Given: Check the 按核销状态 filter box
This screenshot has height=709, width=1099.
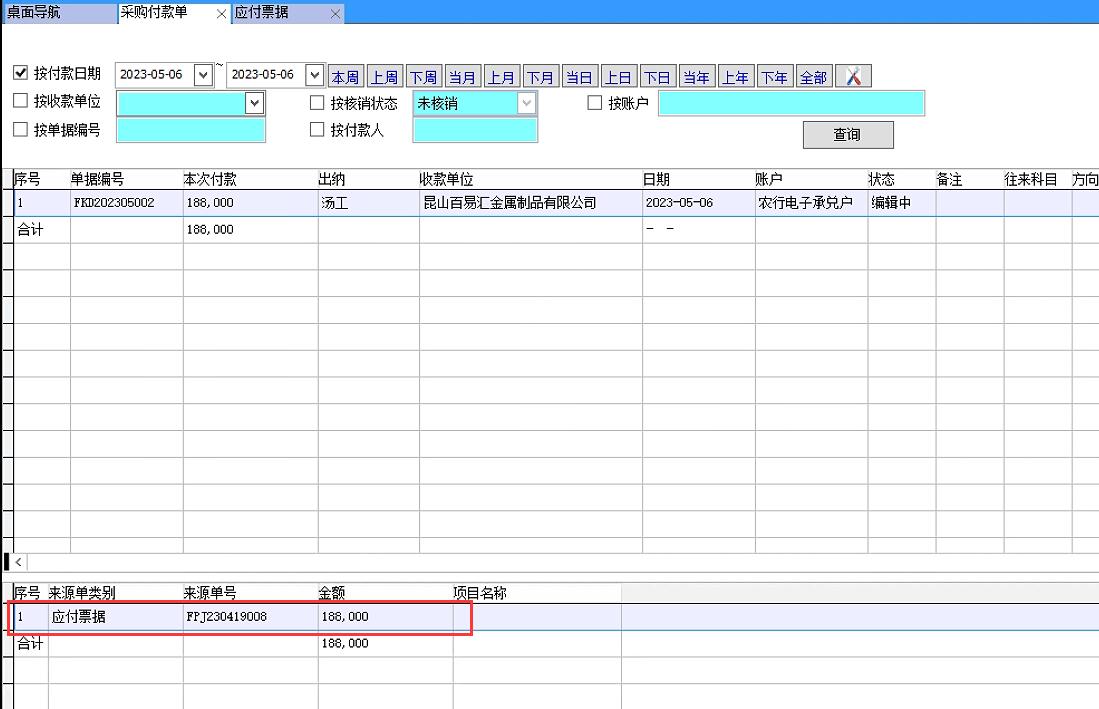Looking at the screenshot, I should click(x=317, y=102).
